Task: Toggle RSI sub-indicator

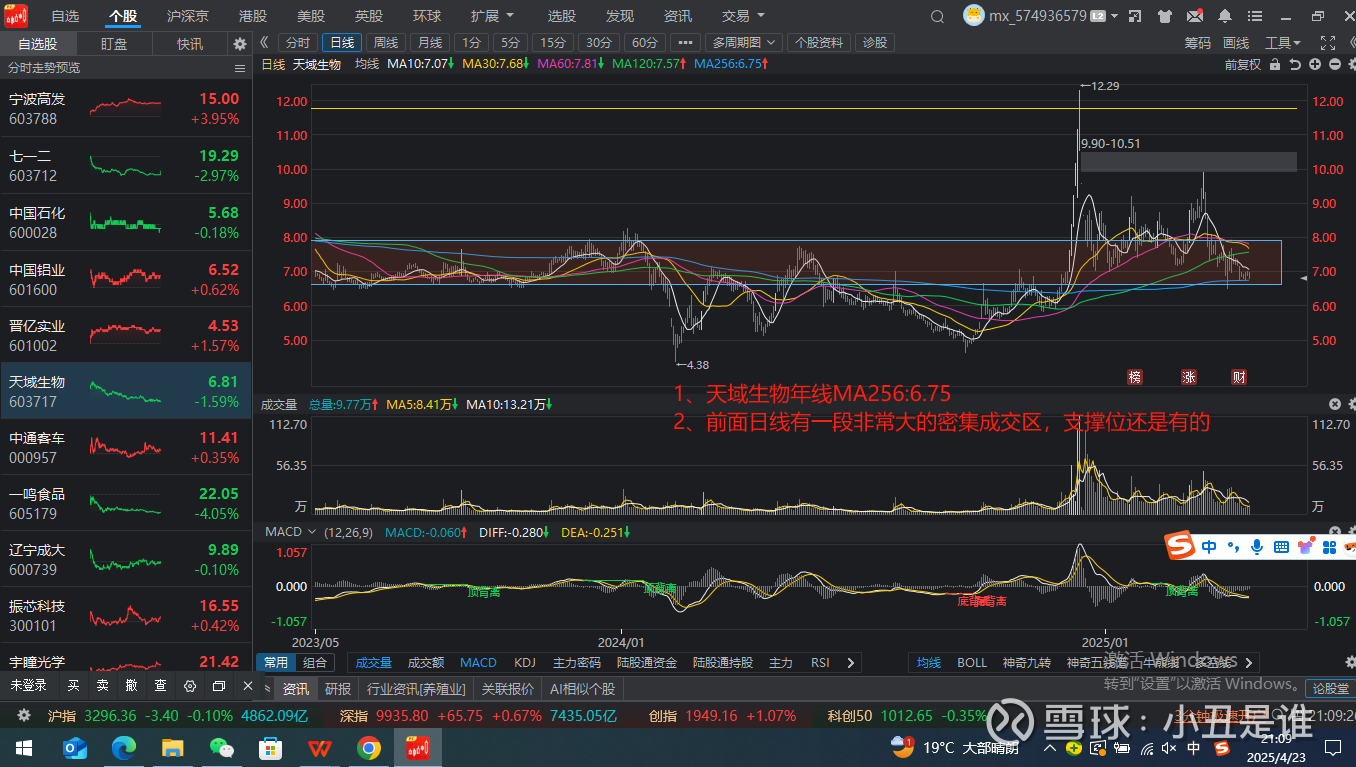Action: tap(820, 662)
